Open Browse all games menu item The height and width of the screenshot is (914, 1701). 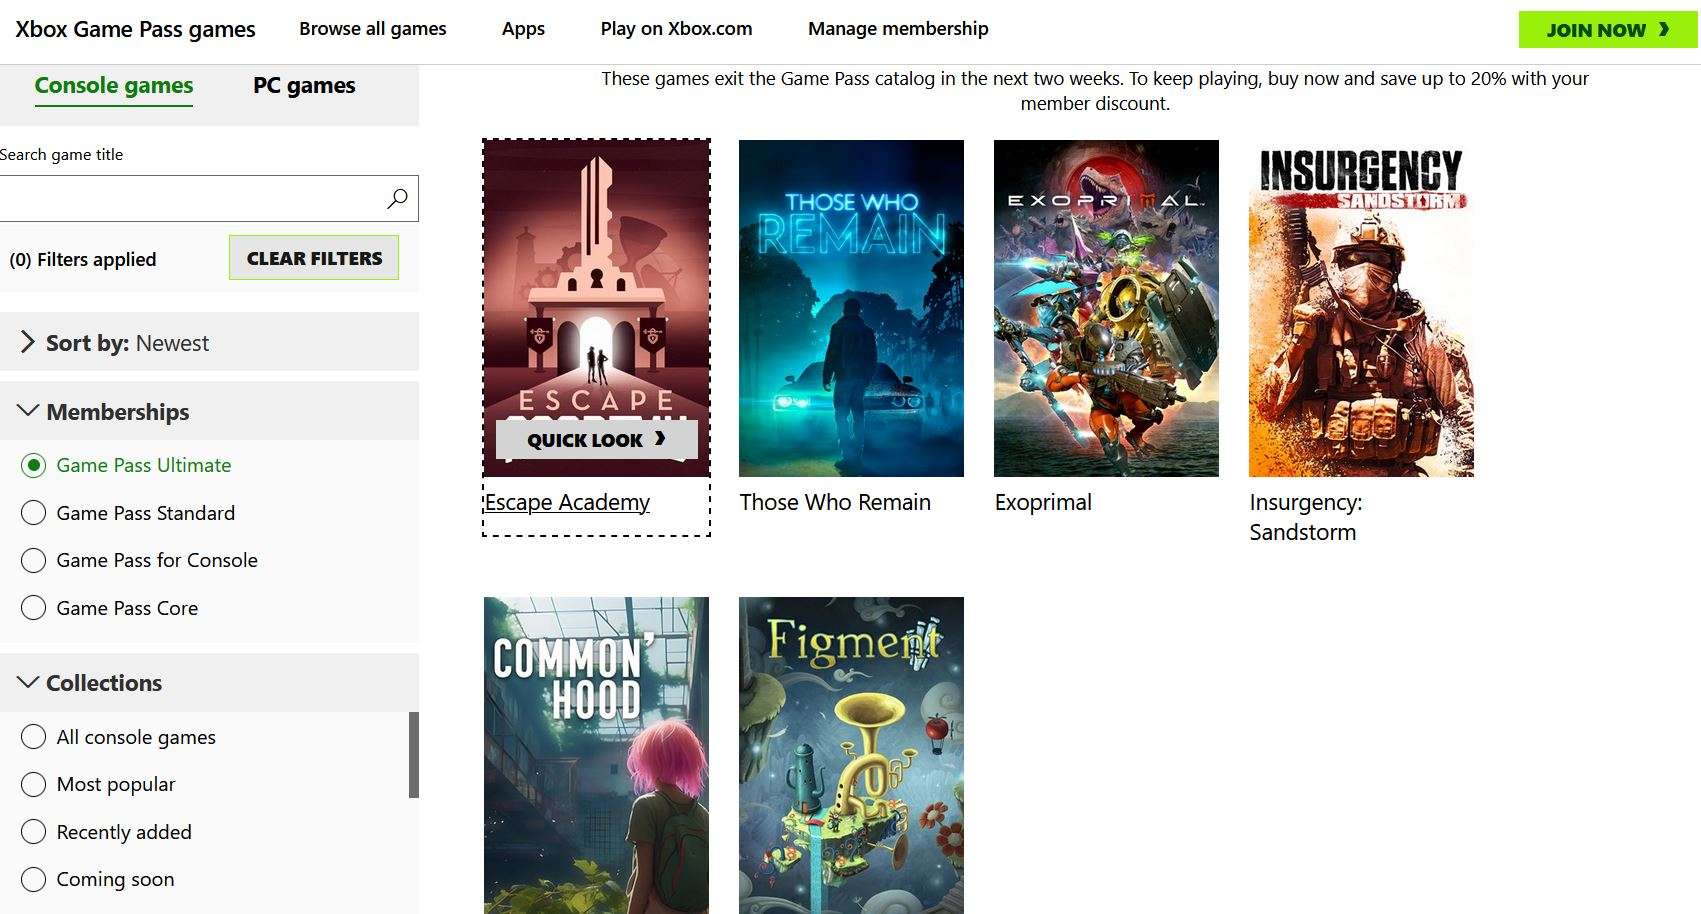[373, 29]
